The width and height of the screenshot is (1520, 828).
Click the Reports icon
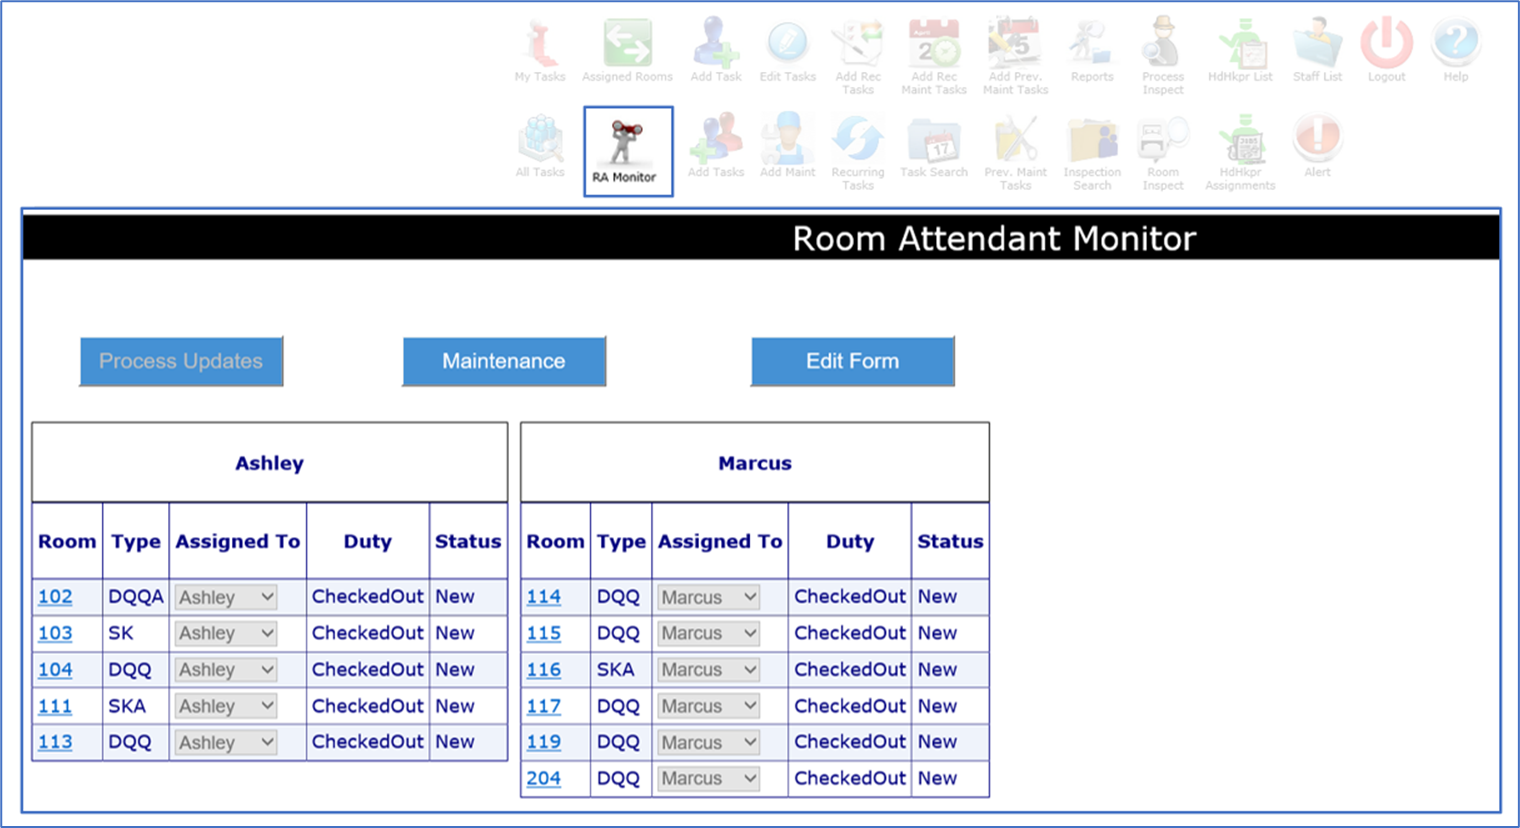click(x=1091, y=50)
